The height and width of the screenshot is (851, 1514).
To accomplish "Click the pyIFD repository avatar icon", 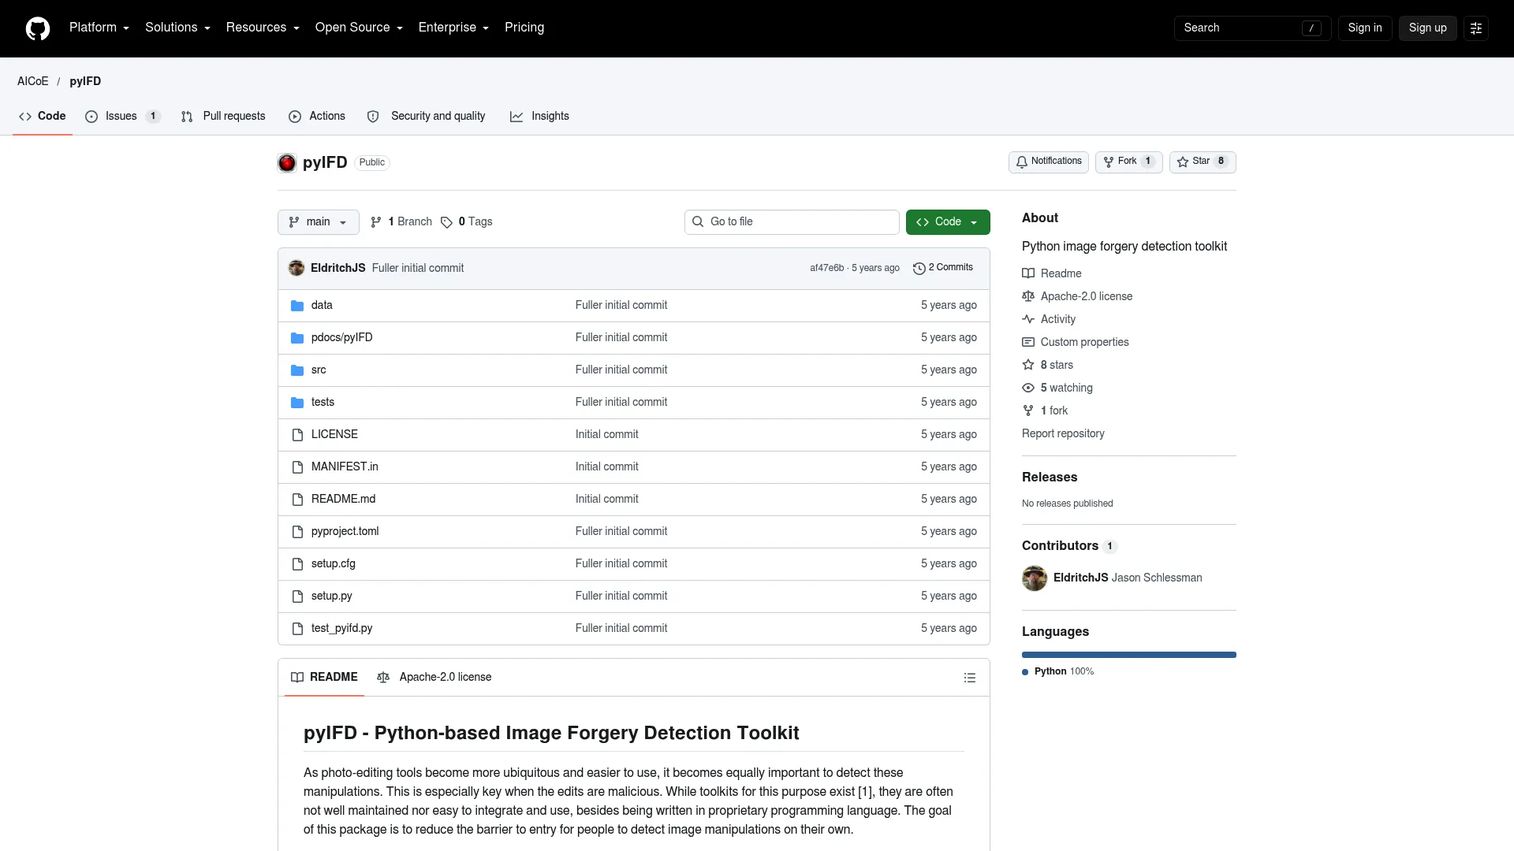I will click(x=287, y=162).
